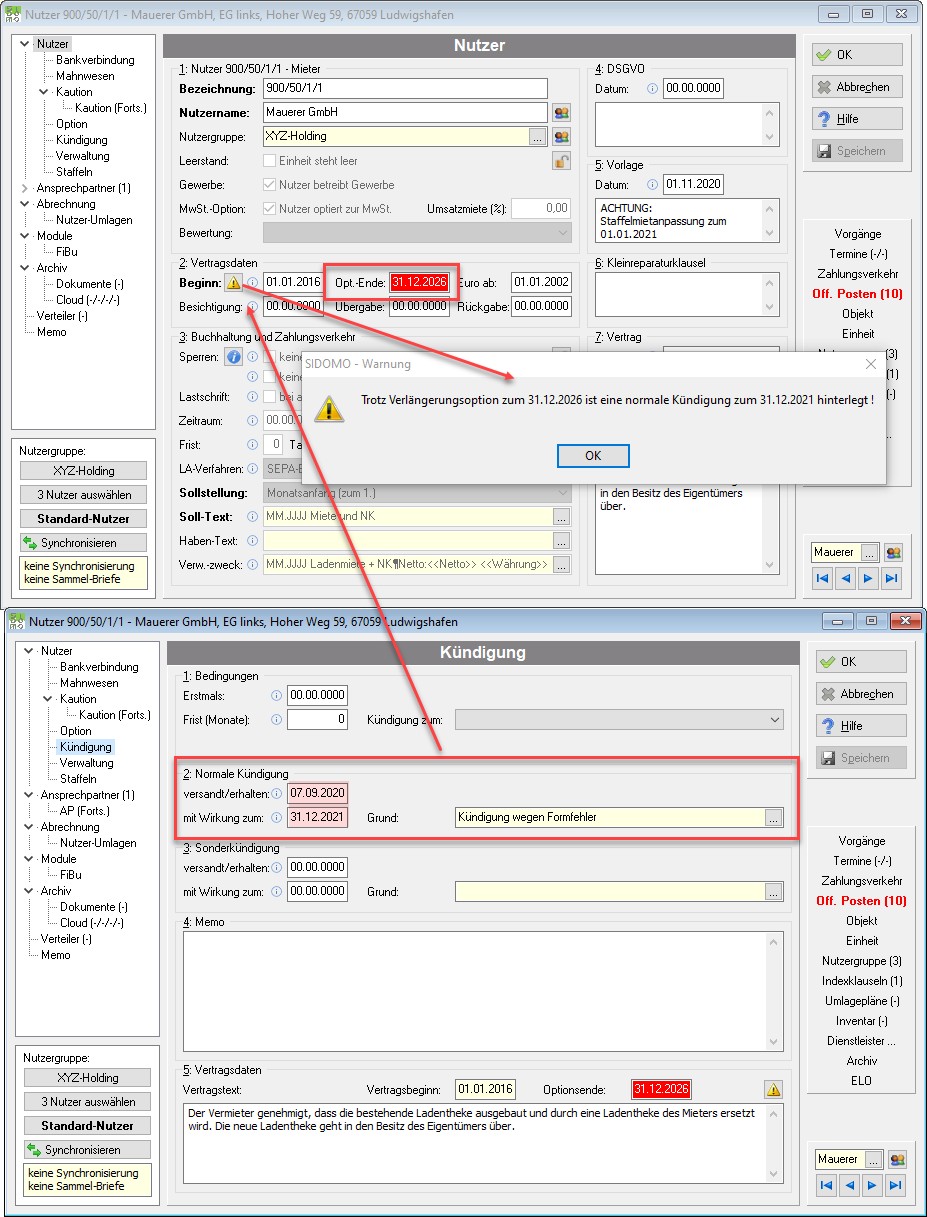The height and width of the screenshot is (1217, 927).
Task: Toggle the 'Einheit steht leer' checkbox
Action: coord(269,161)
